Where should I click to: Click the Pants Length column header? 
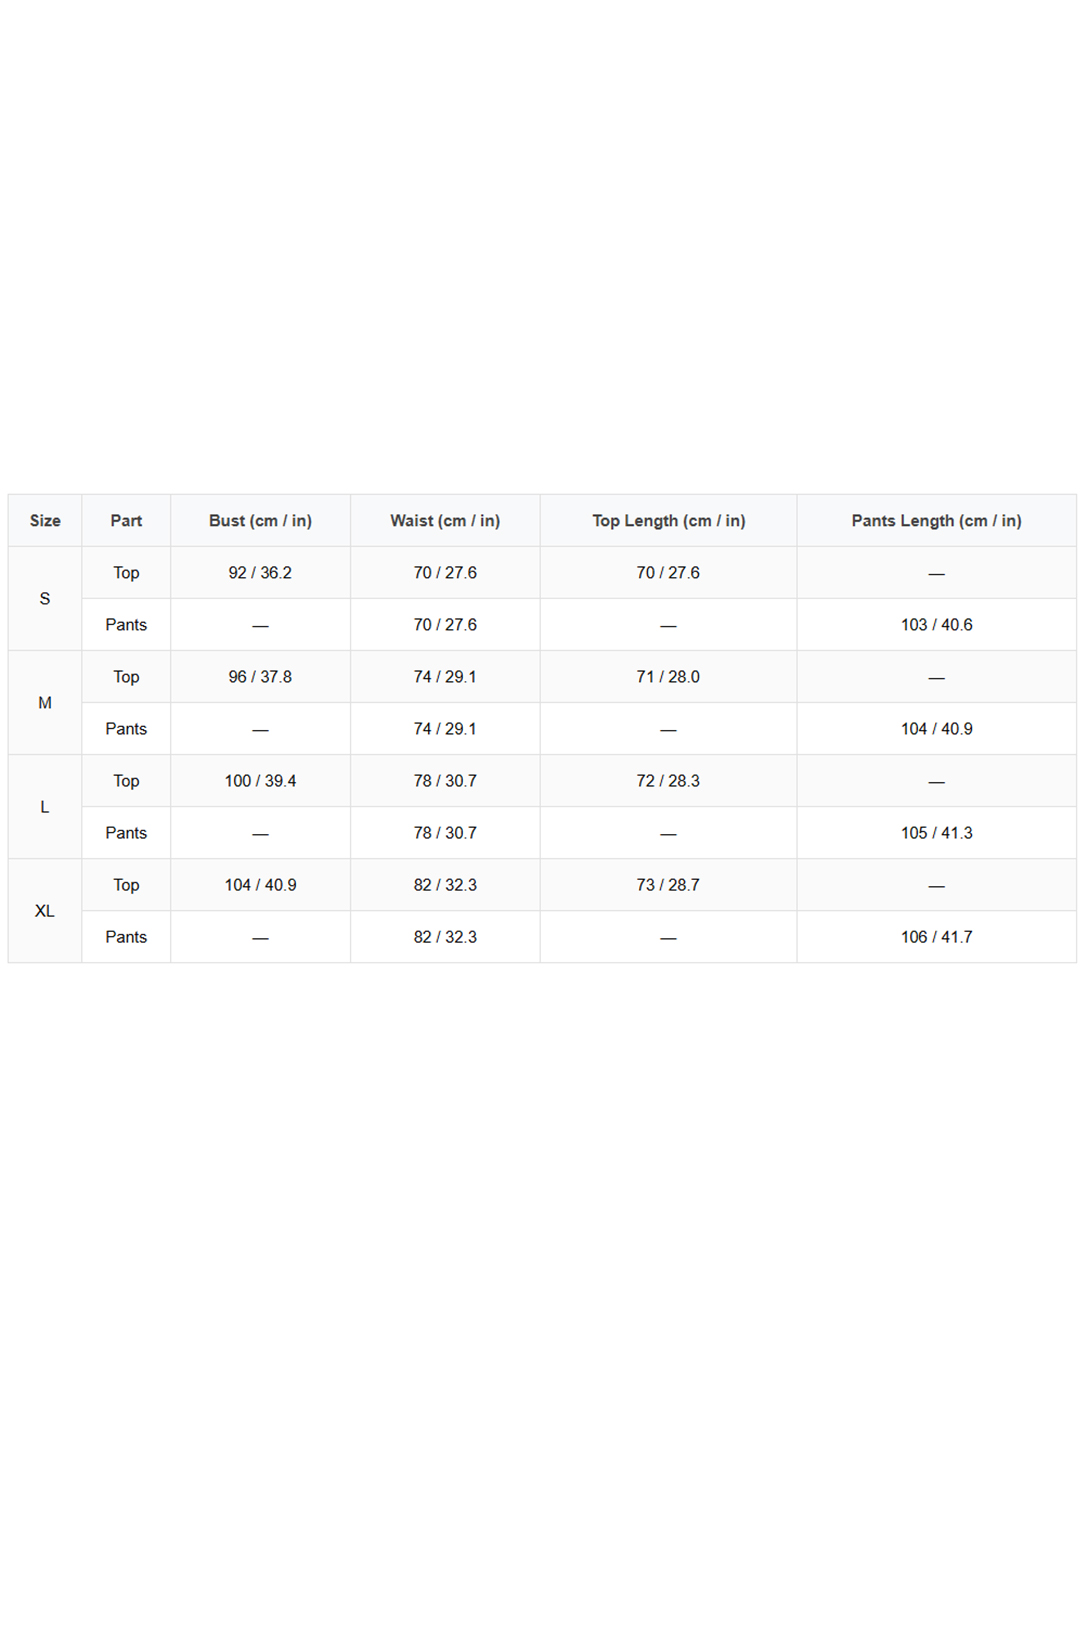click(936, 521)
